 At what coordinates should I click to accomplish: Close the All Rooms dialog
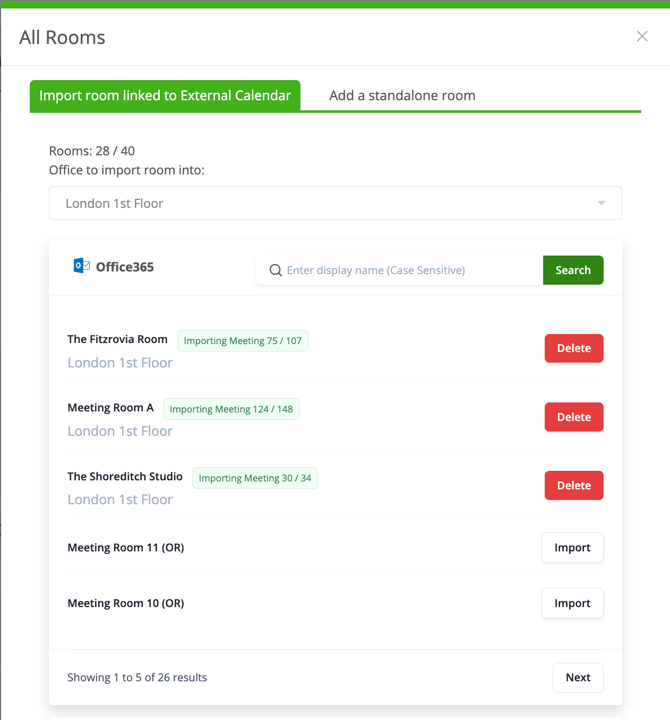point(642,36)
